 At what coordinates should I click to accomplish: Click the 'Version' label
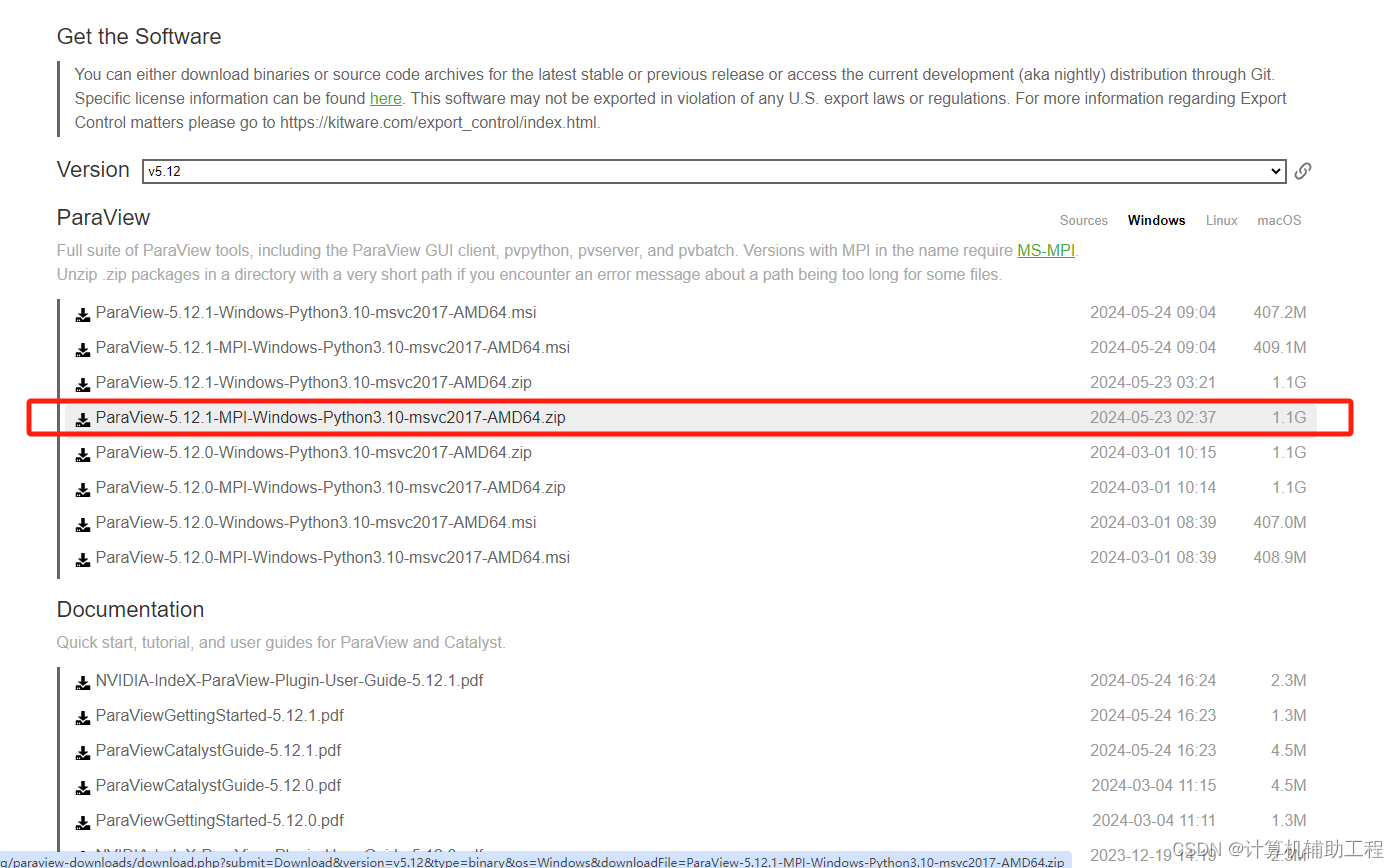93,170
